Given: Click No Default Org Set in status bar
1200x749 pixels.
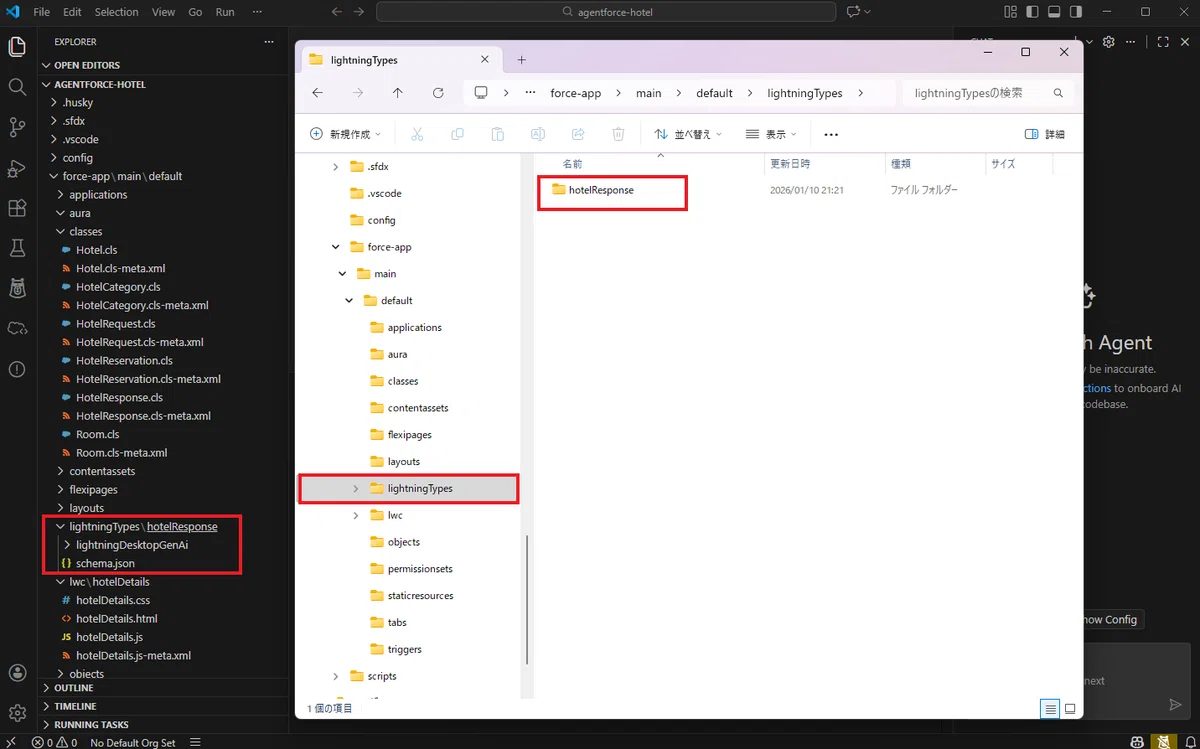Looking at the screenshot, I should click(x=133, y=743).
